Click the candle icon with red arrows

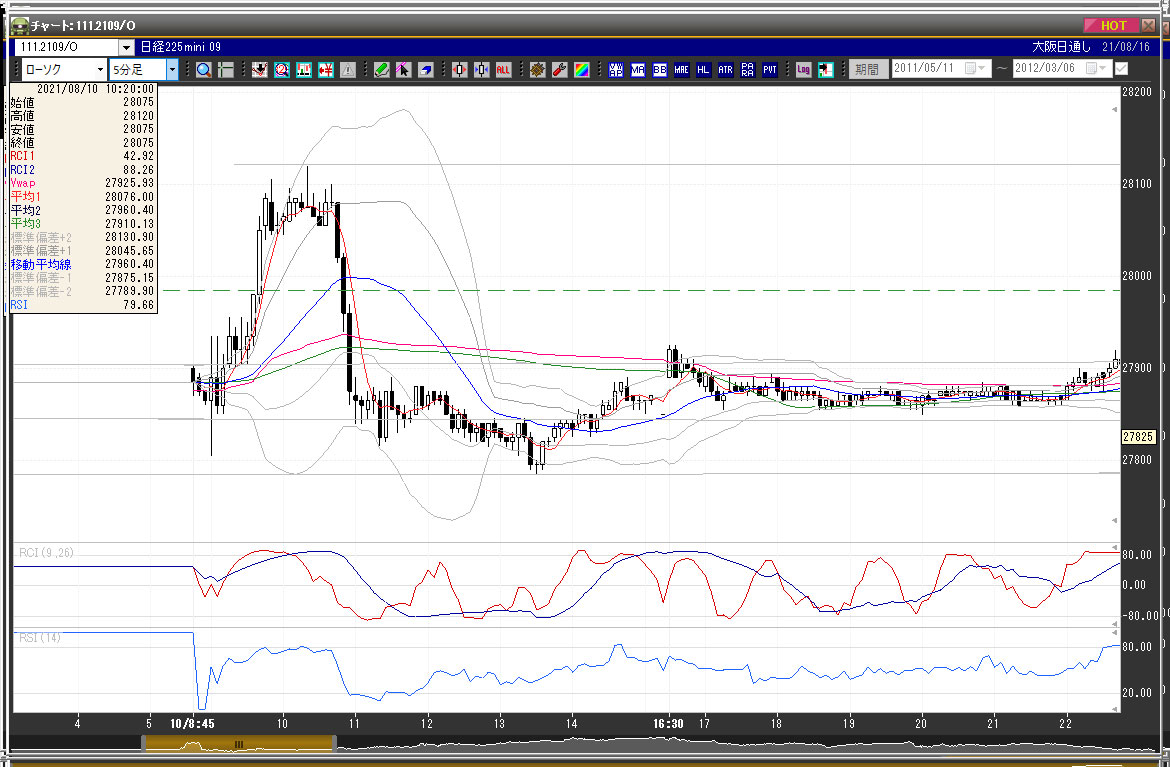point(460,69)
